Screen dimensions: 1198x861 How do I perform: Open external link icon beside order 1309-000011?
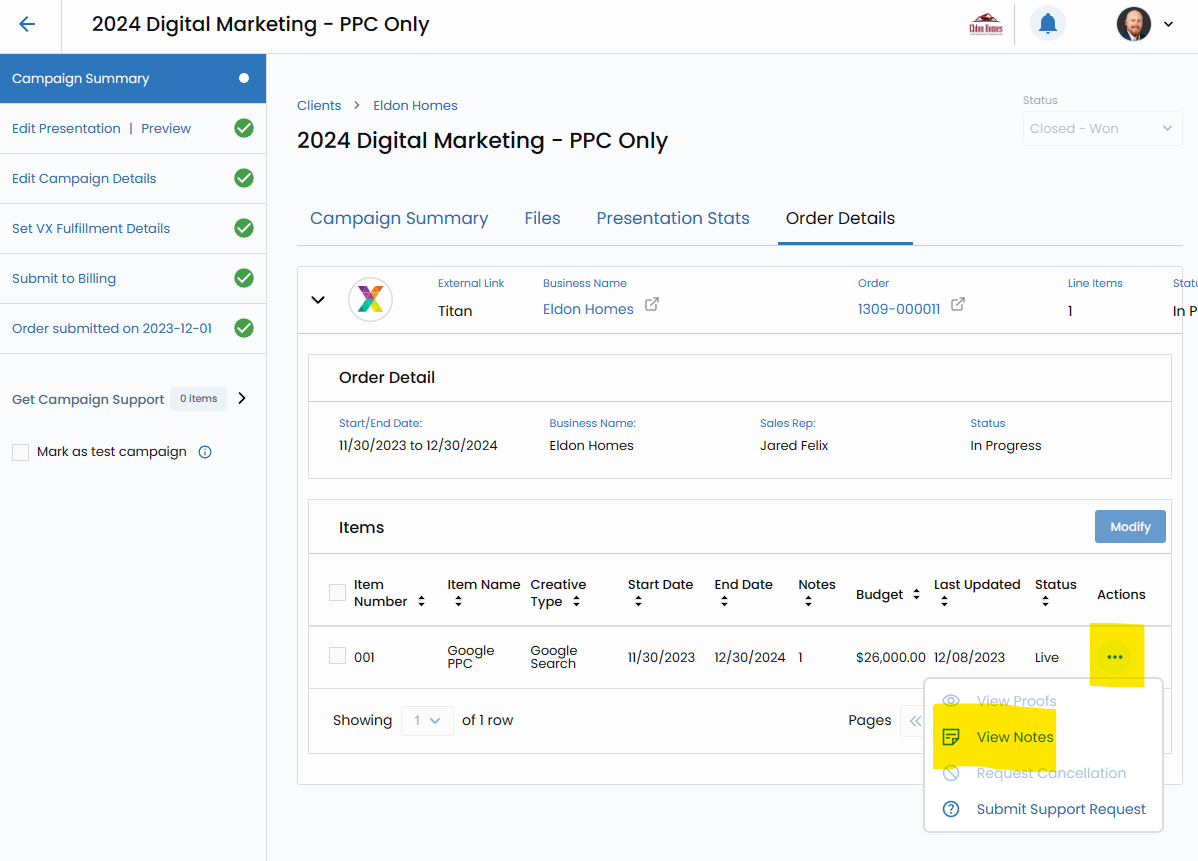coord(957,305)
